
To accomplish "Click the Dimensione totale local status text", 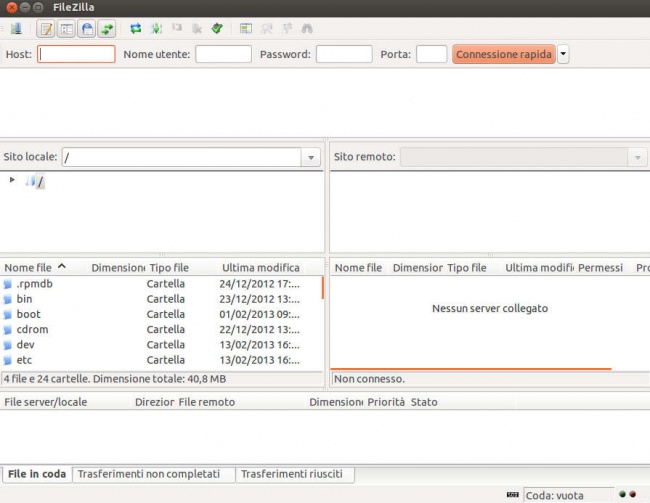I will [160, 379].
